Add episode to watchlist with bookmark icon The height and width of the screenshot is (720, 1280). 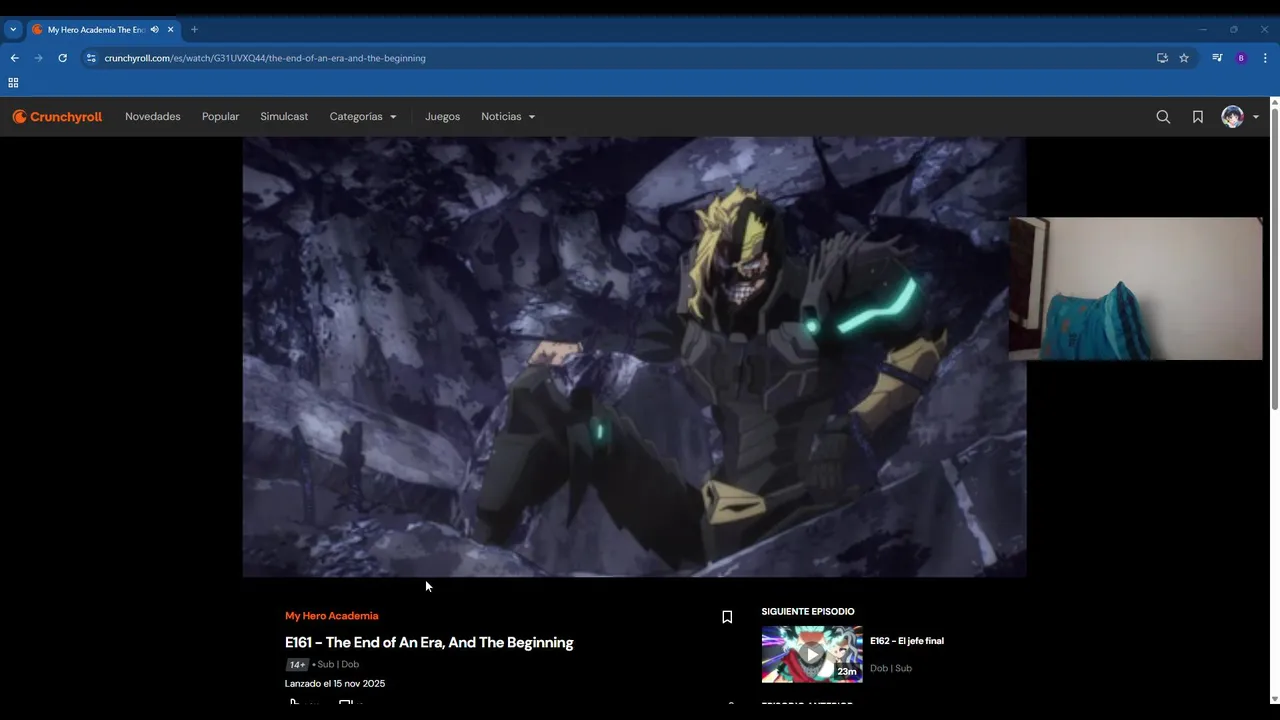pos(727,617)
